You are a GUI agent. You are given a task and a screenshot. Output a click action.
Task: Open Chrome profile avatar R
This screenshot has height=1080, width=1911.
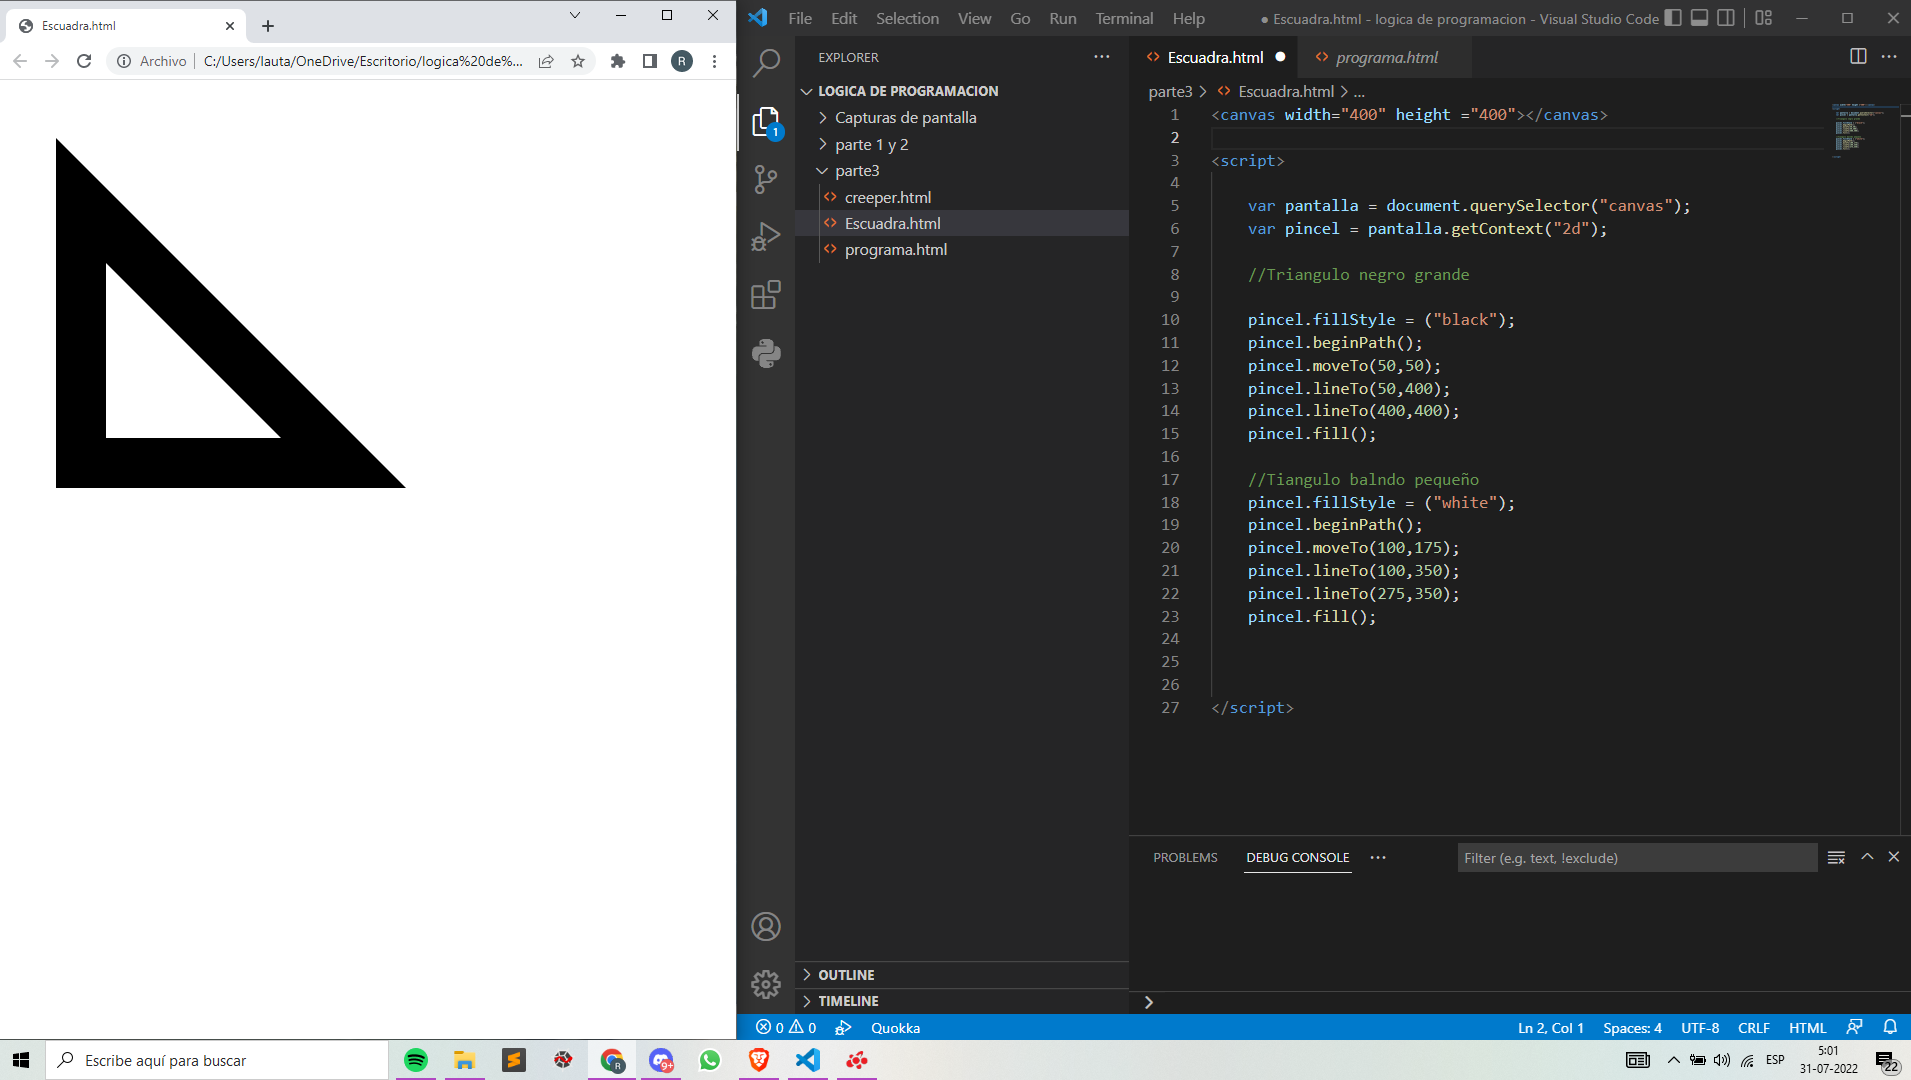[x=682, y=61]
